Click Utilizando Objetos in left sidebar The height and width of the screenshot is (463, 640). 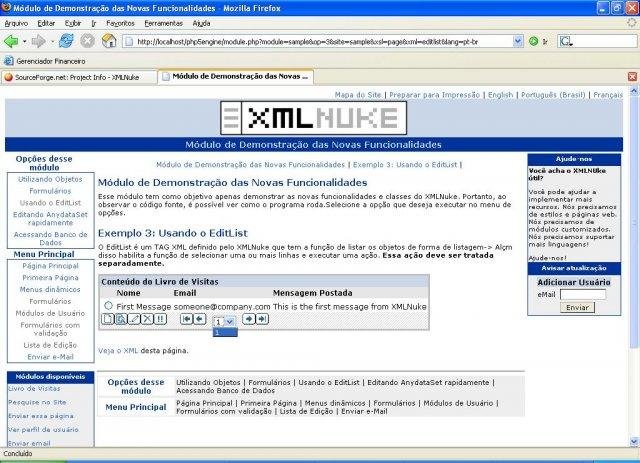(50, 179)
